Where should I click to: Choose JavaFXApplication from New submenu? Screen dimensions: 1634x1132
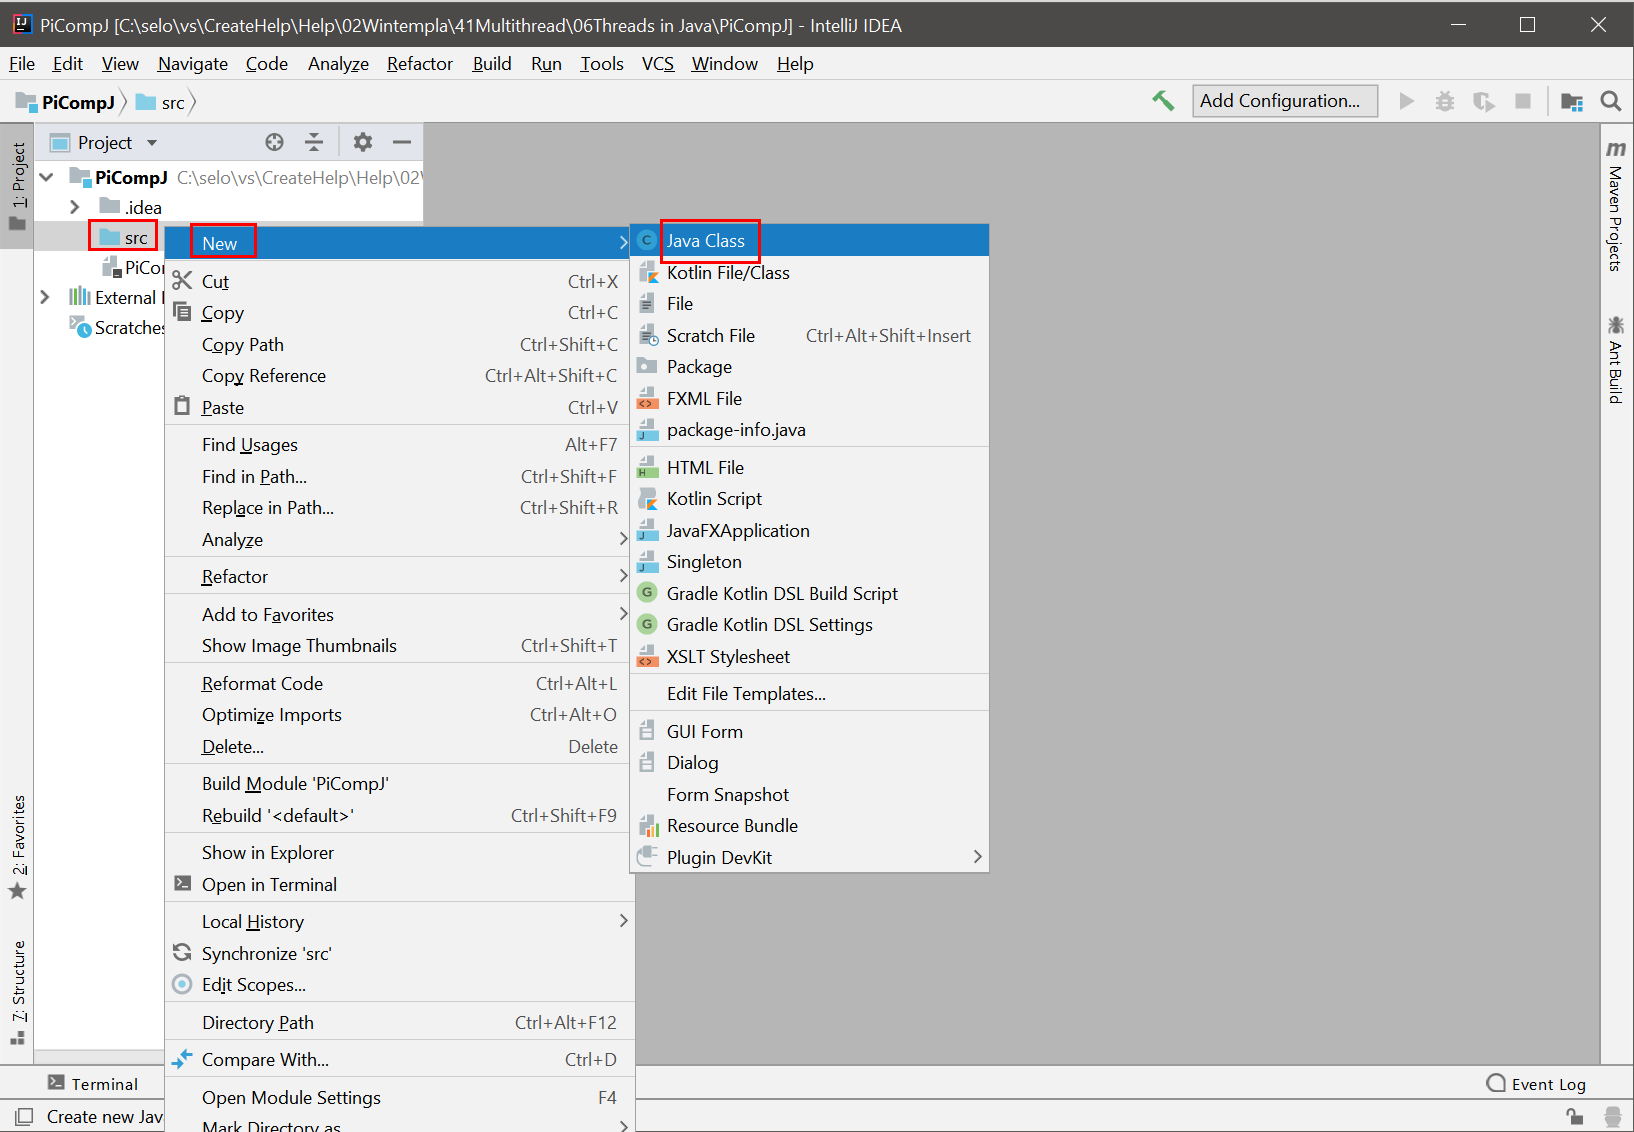coord(809,531)
